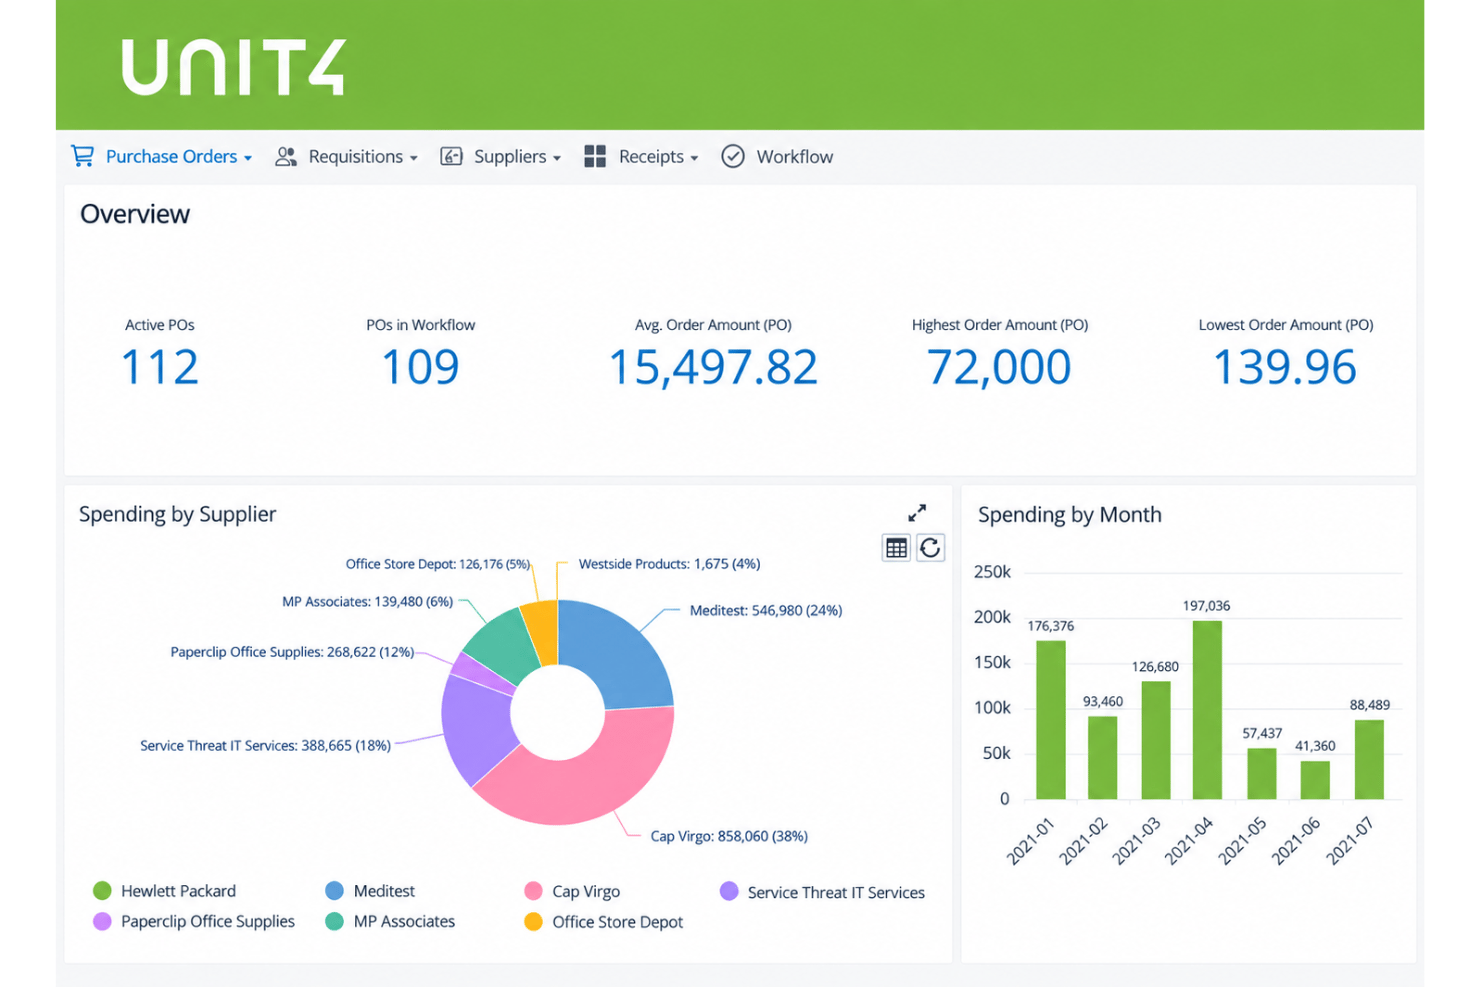The image size is (1480, 987).
Task: Click the Spending by Month heading
Action: point(1070,514)
